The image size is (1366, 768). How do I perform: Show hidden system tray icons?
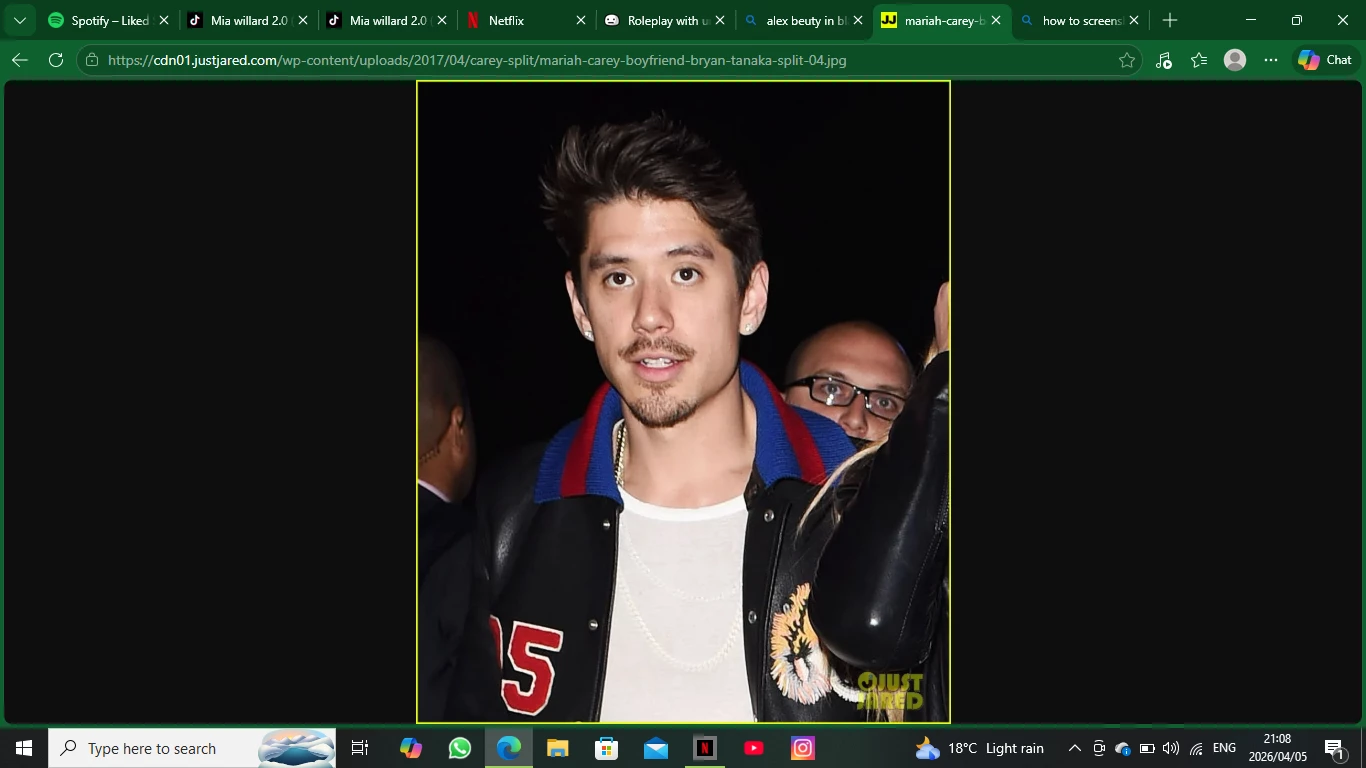pyautogui.click(x=1075, y=748)
